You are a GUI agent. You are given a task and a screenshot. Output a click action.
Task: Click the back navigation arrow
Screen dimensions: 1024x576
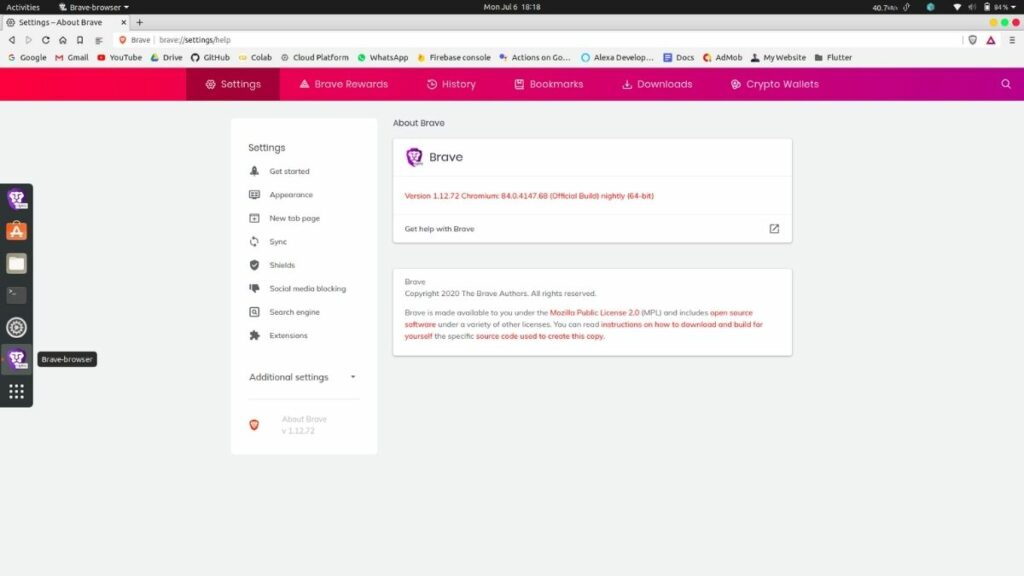(x=11, y=41)
